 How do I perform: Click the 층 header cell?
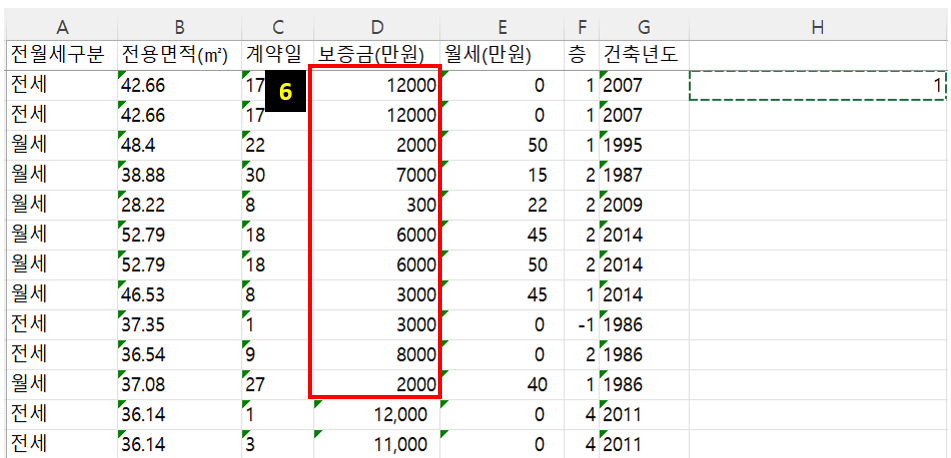click(580, 55)
